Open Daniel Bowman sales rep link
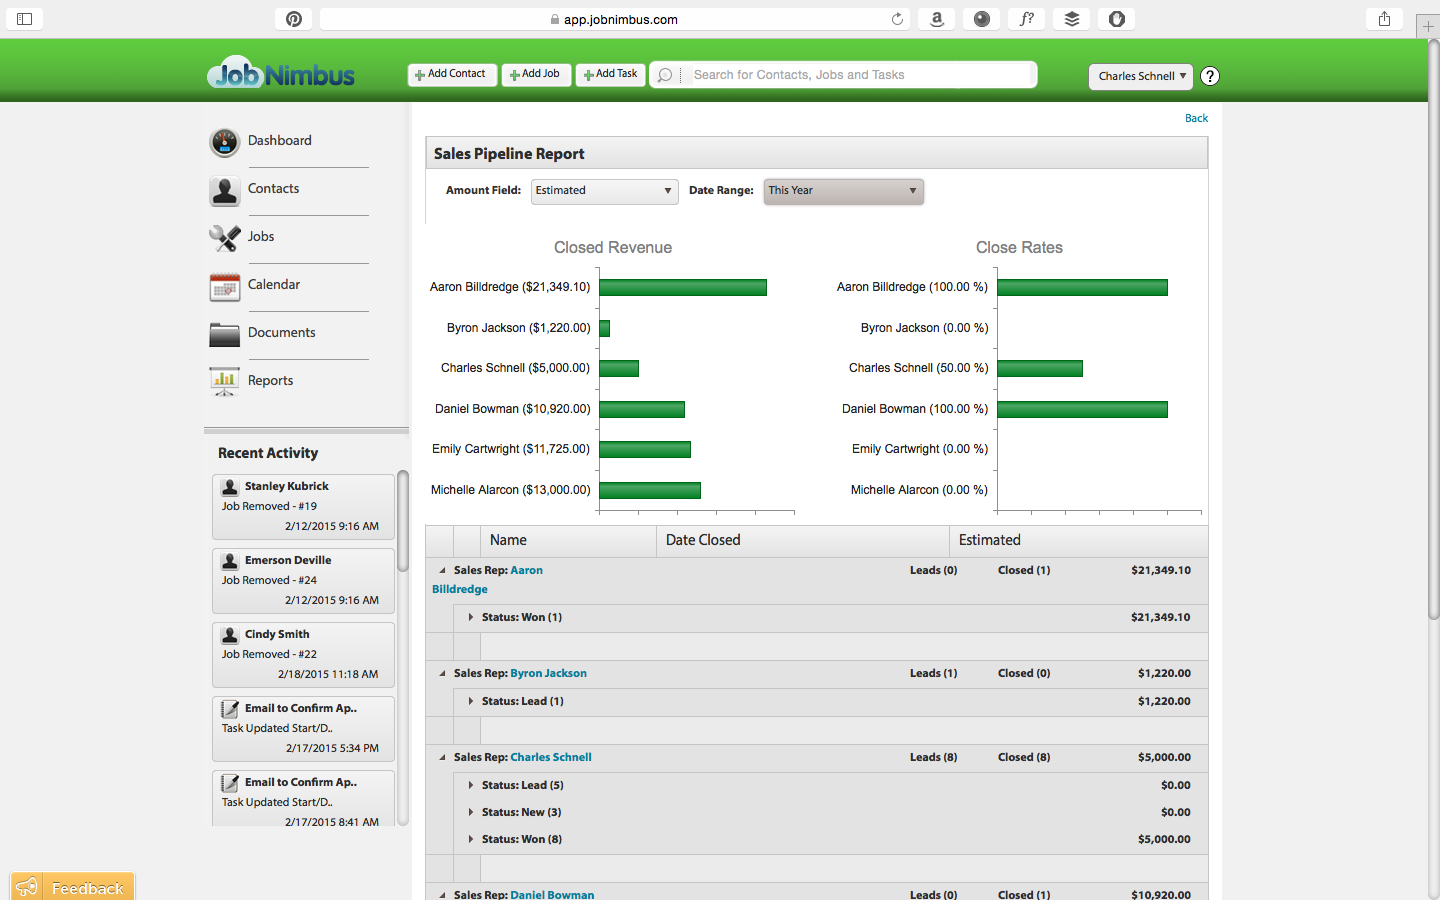1440x900 pixels. (x=552, y=894)
